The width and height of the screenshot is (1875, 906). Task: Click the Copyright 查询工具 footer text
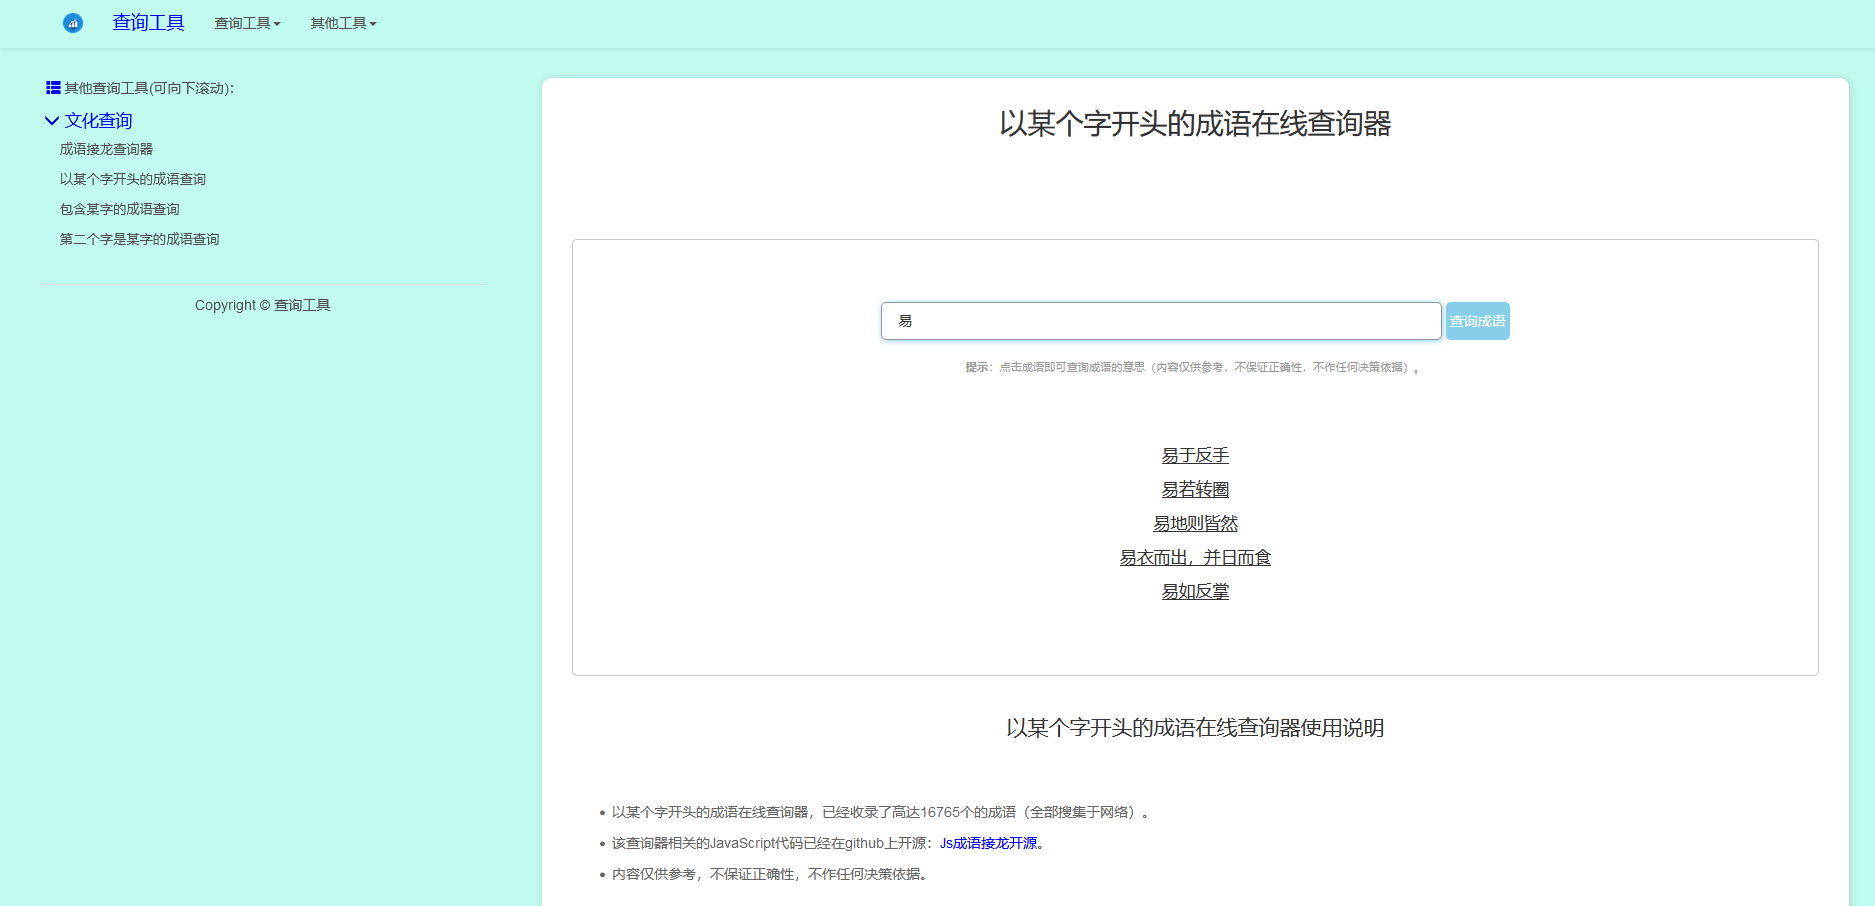[262, 305]
